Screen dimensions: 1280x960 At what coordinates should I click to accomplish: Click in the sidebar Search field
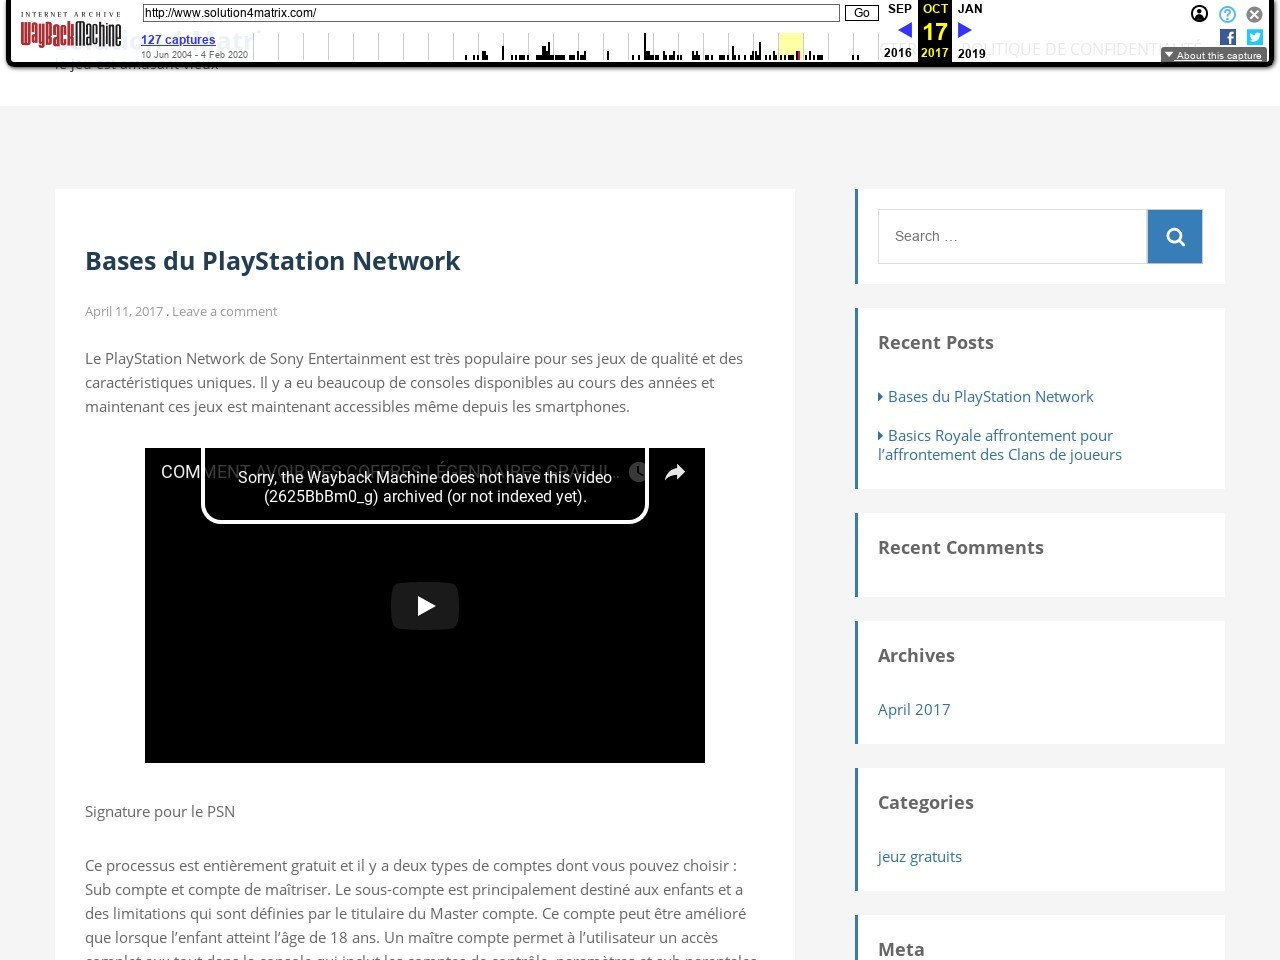point(1012,237)
